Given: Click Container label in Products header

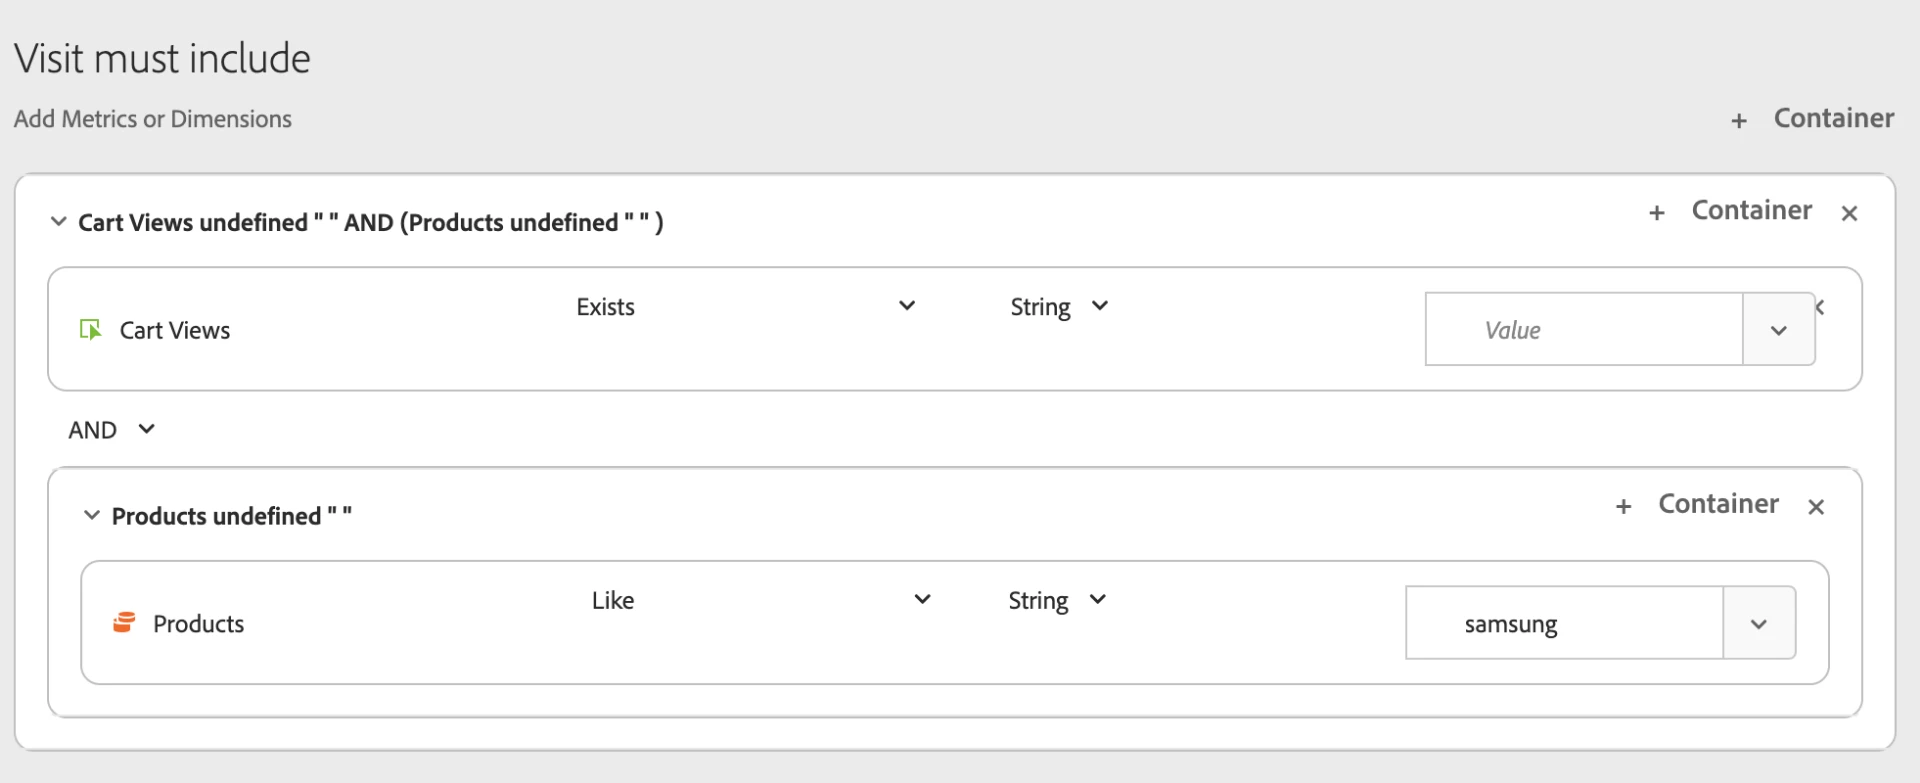Looking at the screenshot, I should [x=1718, y=504].
